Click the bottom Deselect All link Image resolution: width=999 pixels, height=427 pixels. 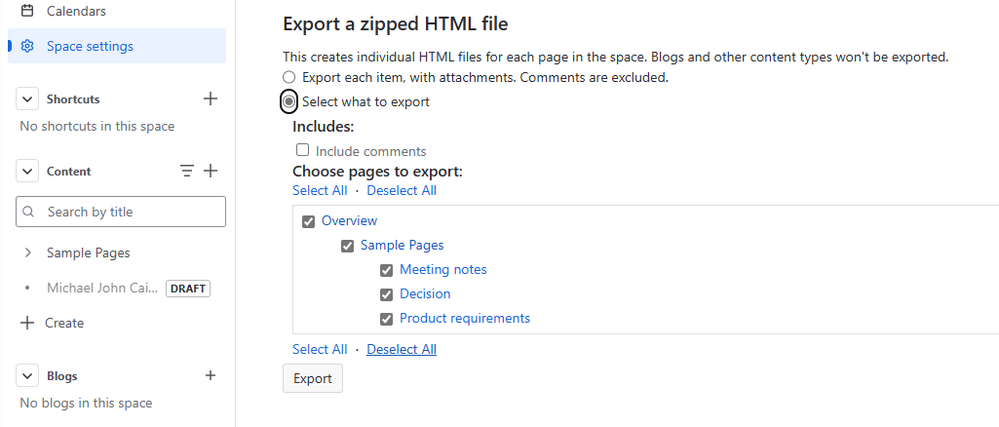[x=401, y=349]
